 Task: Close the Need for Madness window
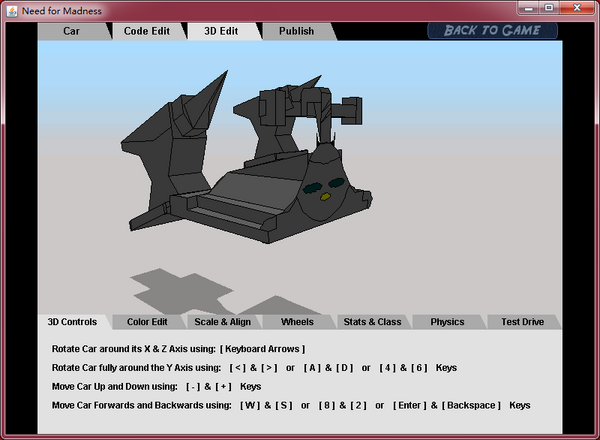coord(577,8)
